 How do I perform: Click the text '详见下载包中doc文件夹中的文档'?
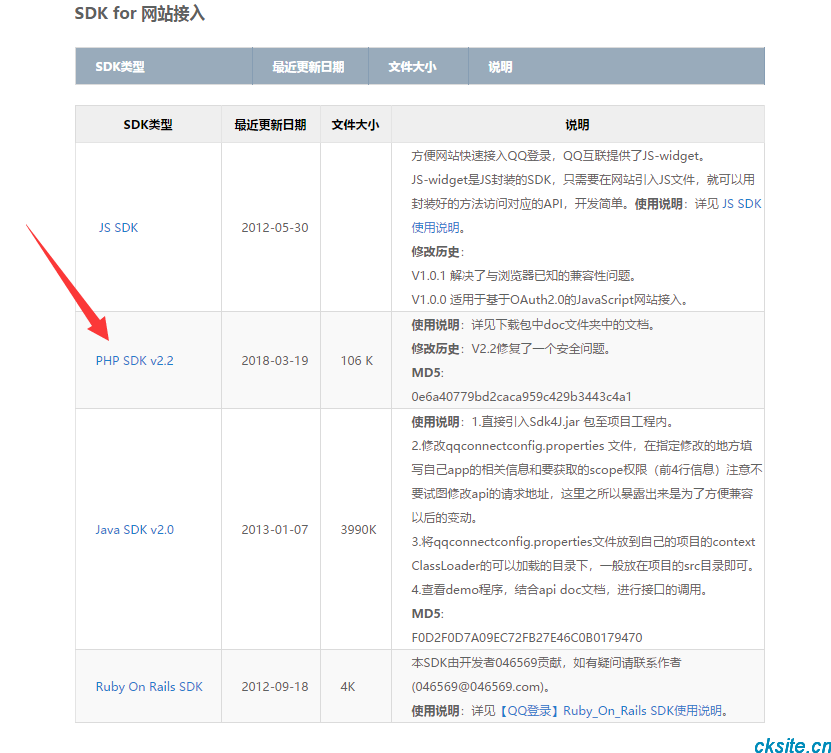[x=563, y=325]
